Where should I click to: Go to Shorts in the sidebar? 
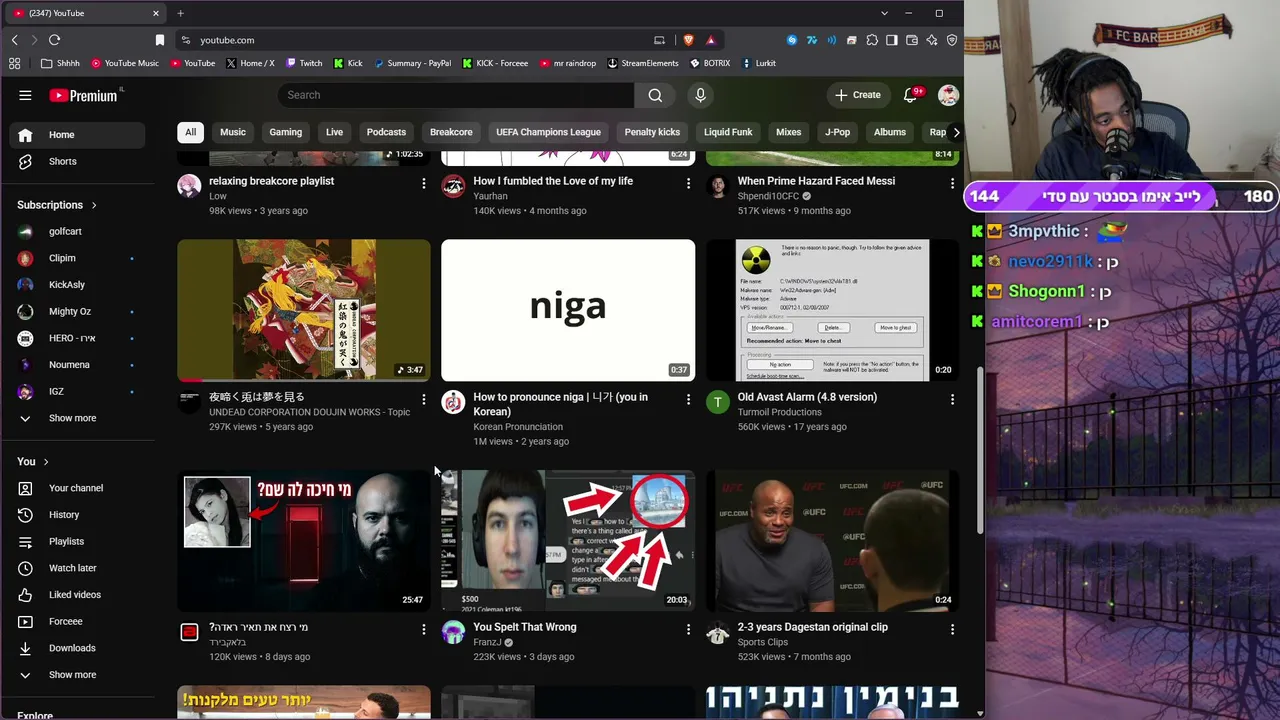point(78,161)
